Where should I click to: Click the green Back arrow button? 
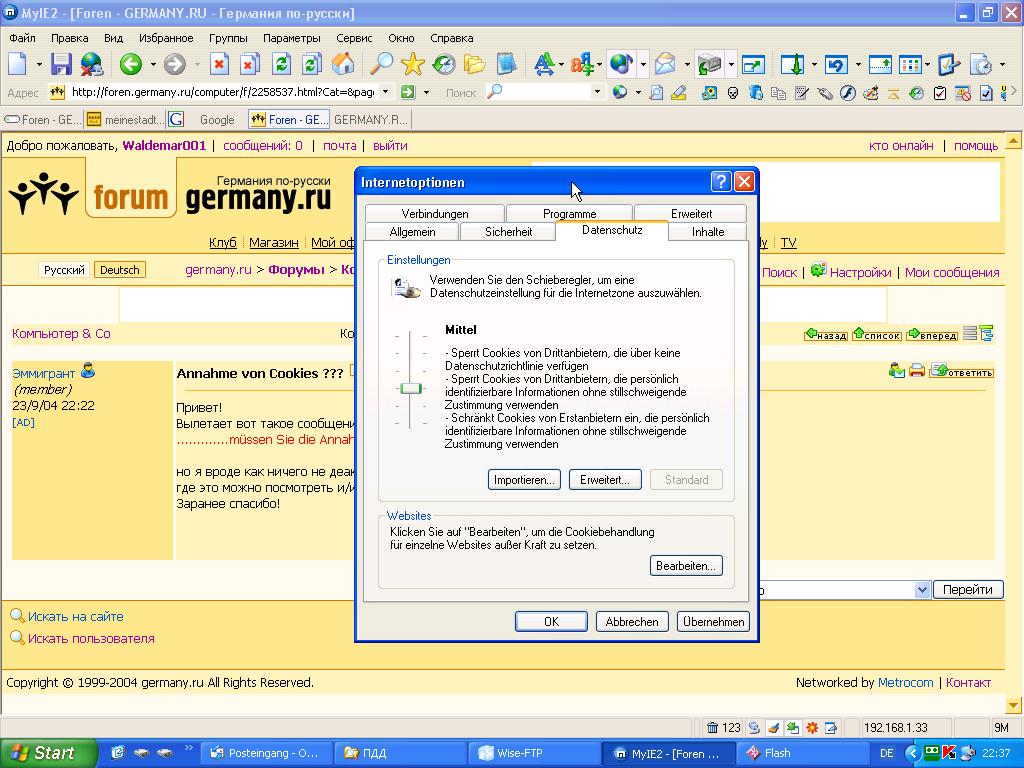point(131,64)
